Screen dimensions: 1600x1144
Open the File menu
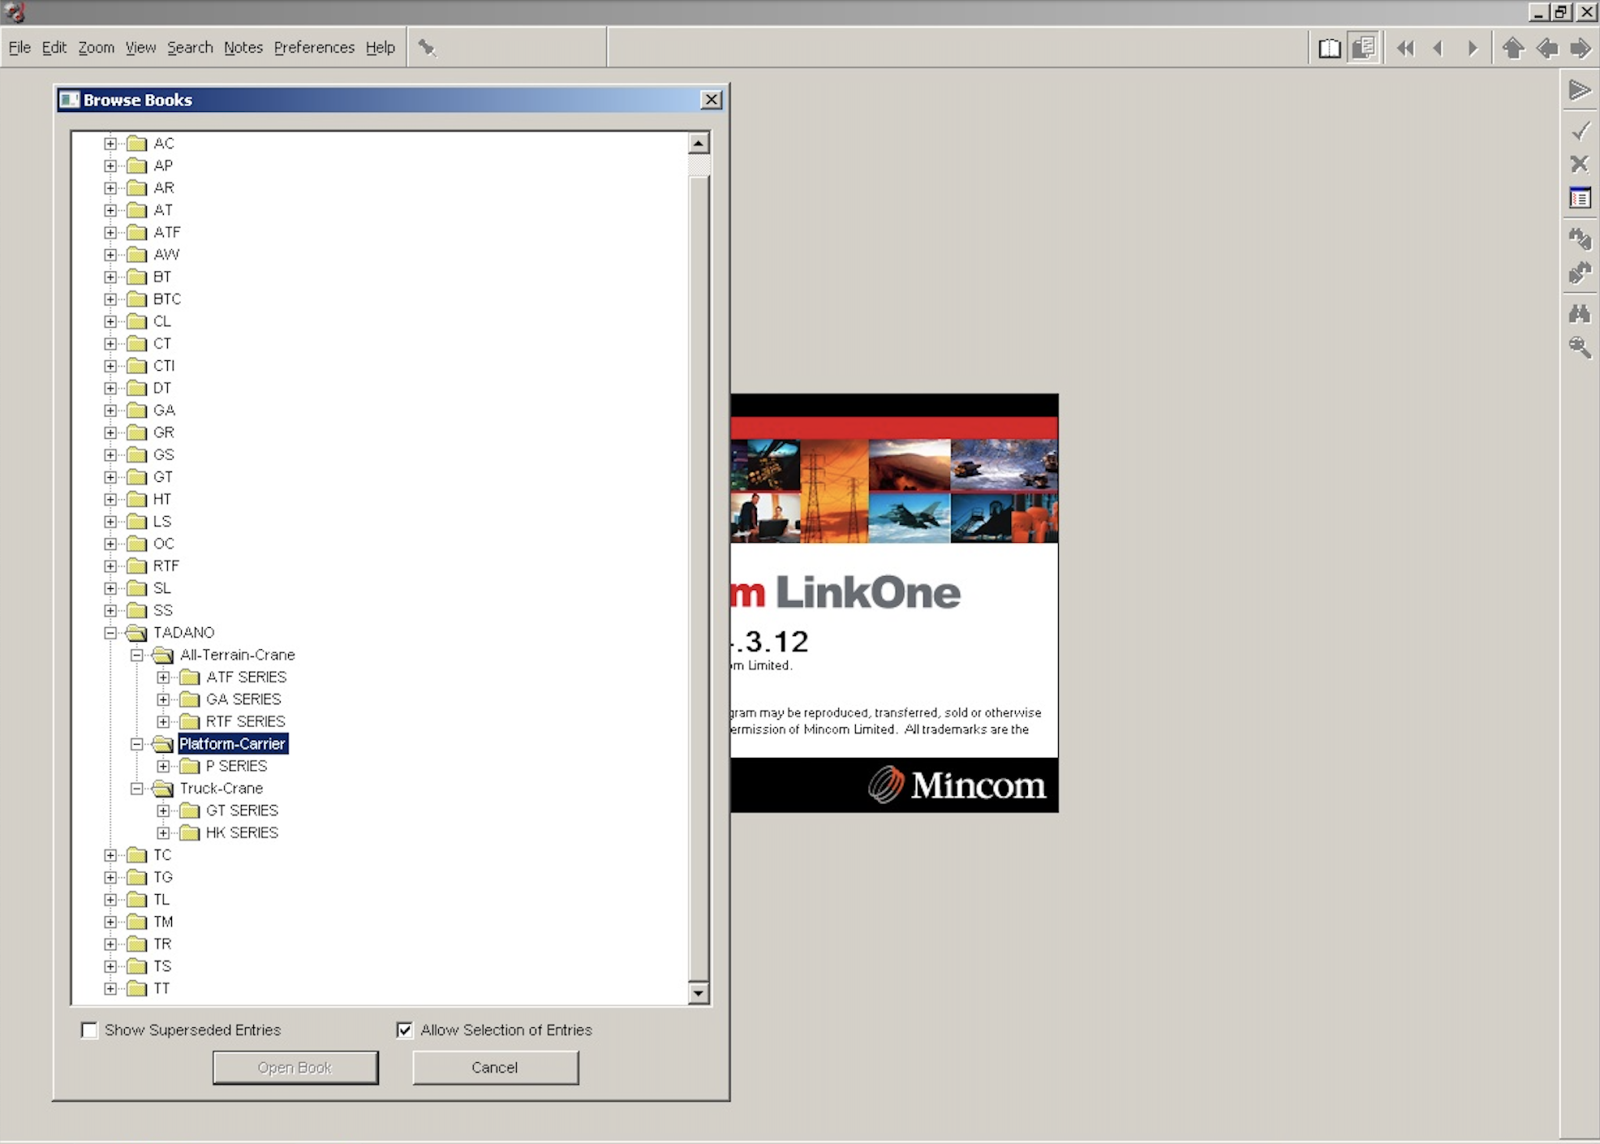pos(19,47)
